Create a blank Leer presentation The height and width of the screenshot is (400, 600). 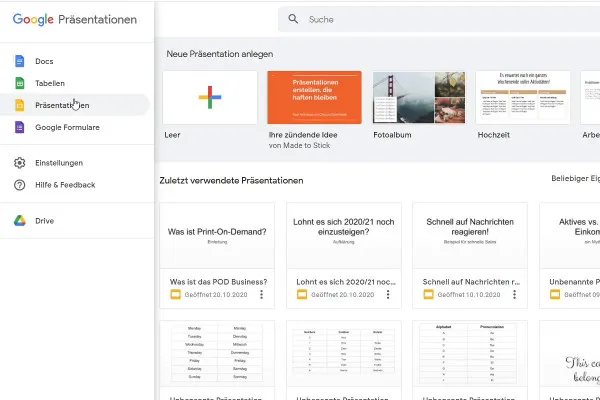[x=210, y=97]
